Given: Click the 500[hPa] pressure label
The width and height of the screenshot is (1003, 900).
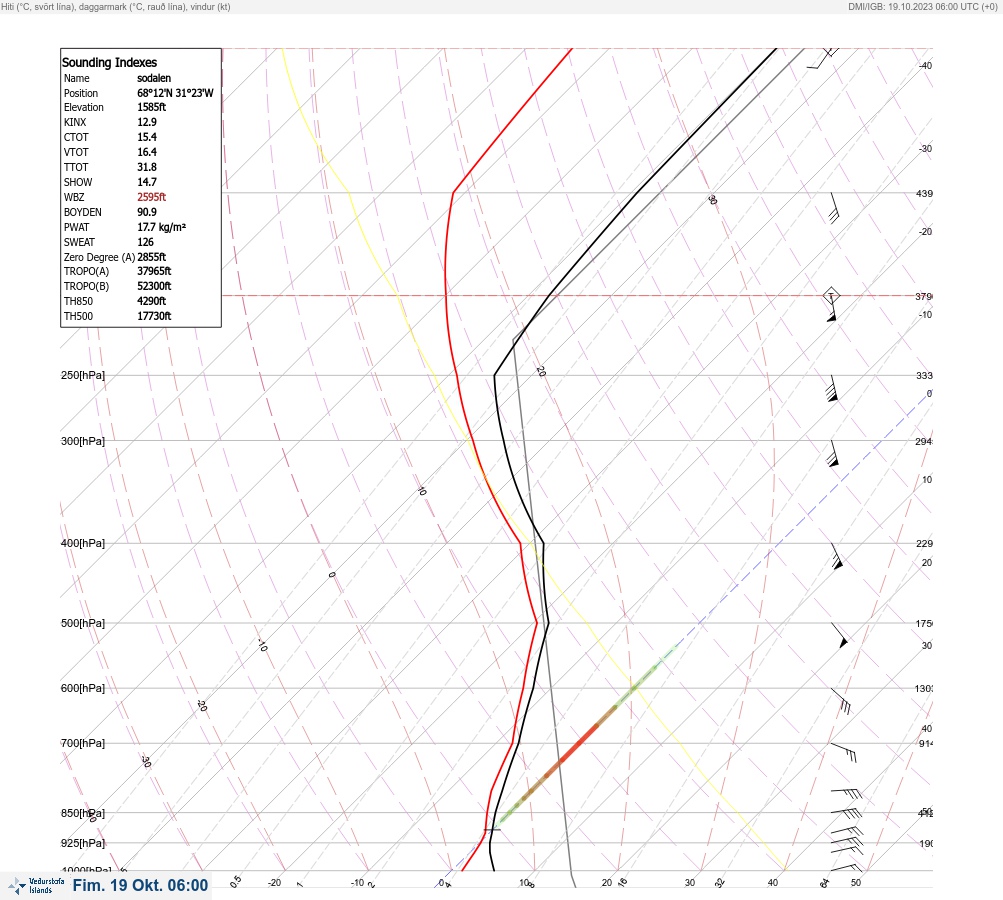Looking at the screenshot, I should pos(83,623).
